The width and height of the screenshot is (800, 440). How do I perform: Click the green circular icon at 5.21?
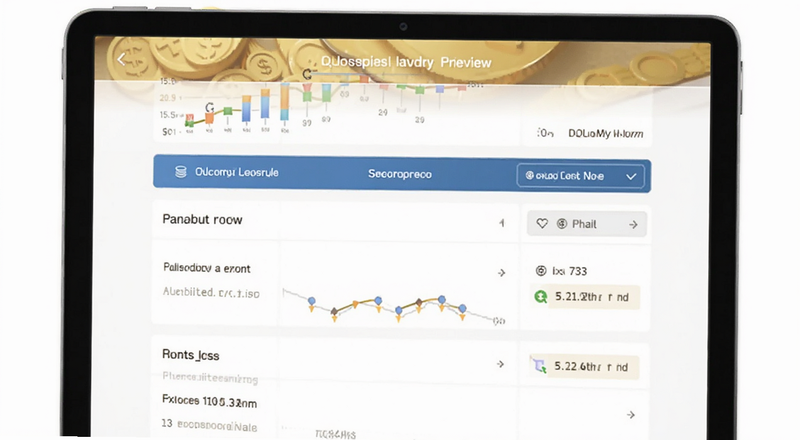pyautogui.click(x=540, y=297)
